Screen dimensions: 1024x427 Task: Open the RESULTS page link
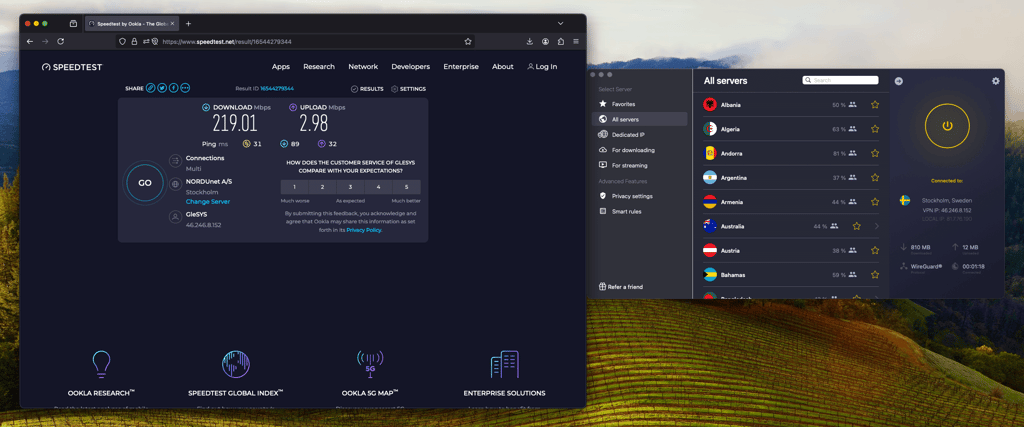pos(367,89)
